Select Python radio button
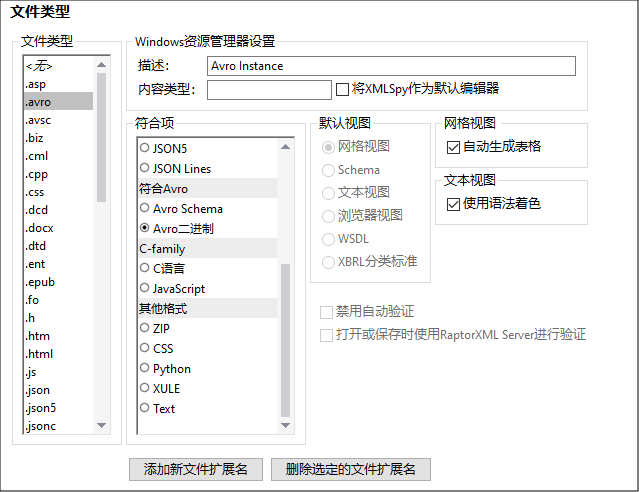Viewport: 639px width, 492px height. (144, 368)
